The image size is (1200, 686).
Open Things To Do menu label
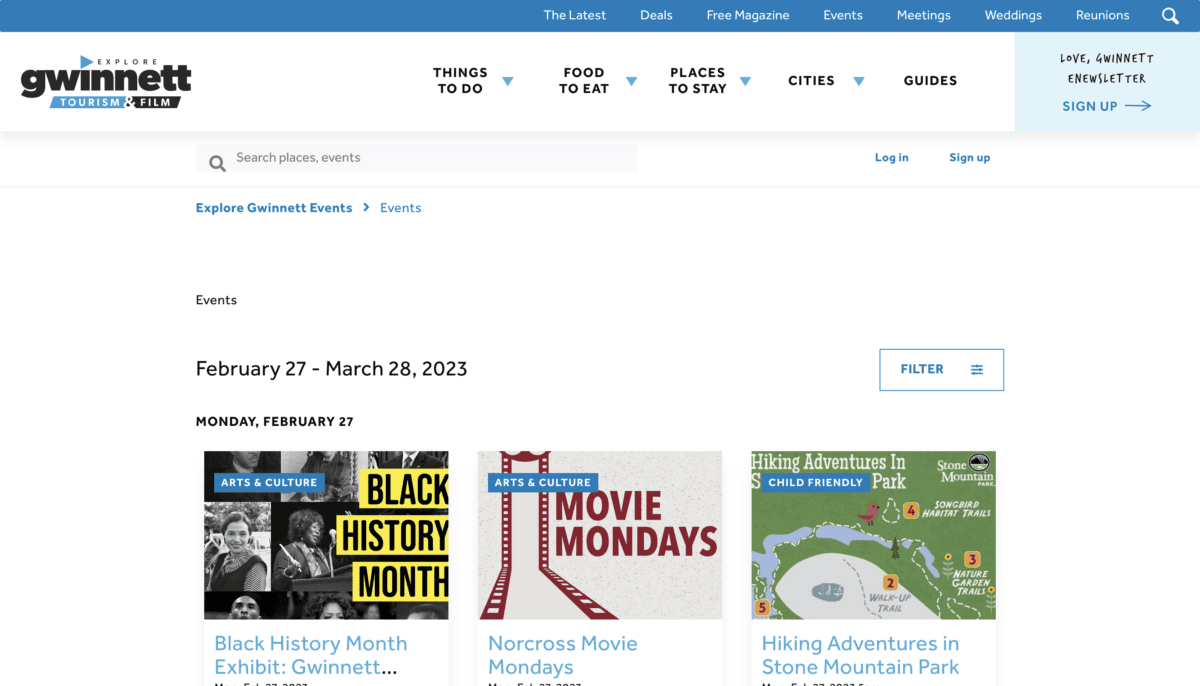[460, 81]
